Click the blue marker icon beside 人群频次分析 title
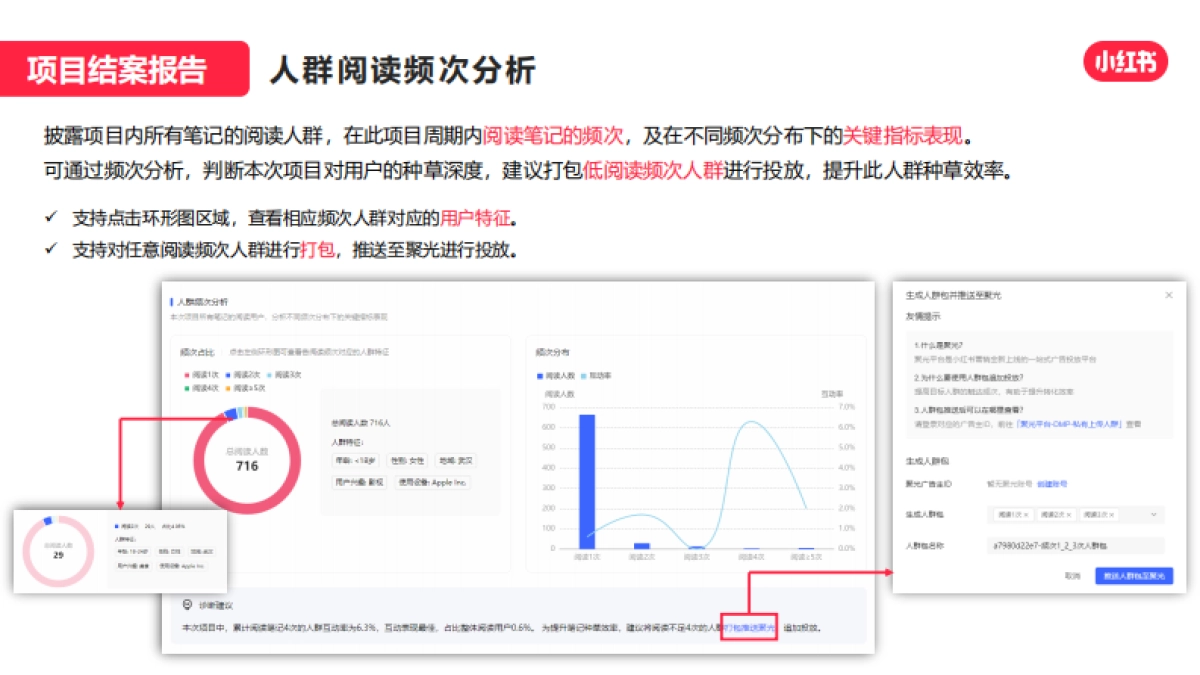Viewport: 1200px width, 675px height. pos(171,300)
